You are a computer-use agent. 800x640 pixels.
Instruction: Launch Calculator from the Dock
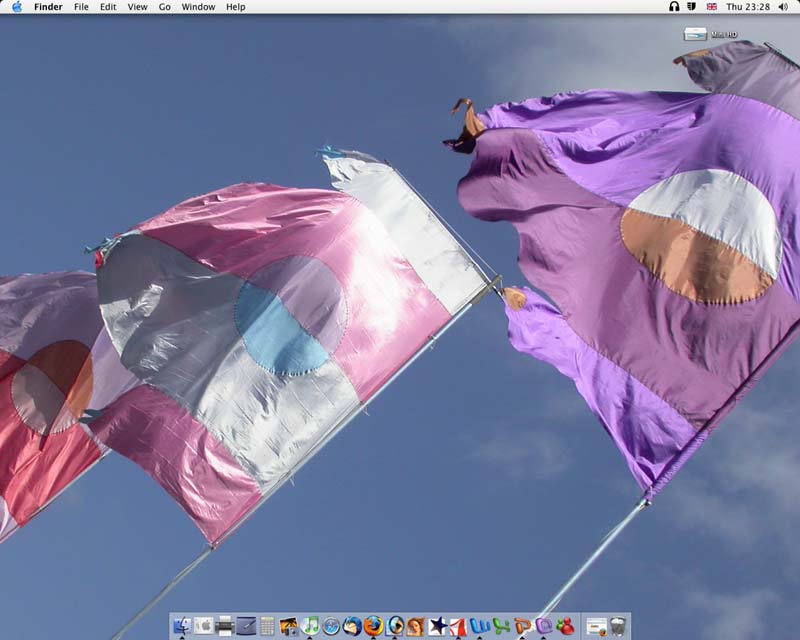pyautogui.click(x=267, y=626)
